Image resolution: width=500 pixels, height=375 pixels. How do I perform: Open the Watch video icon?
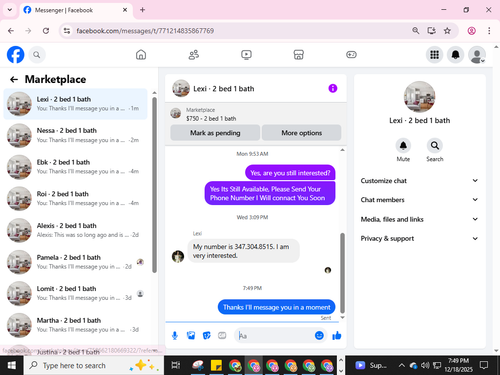pyautogui.click(x=246, y=55)
